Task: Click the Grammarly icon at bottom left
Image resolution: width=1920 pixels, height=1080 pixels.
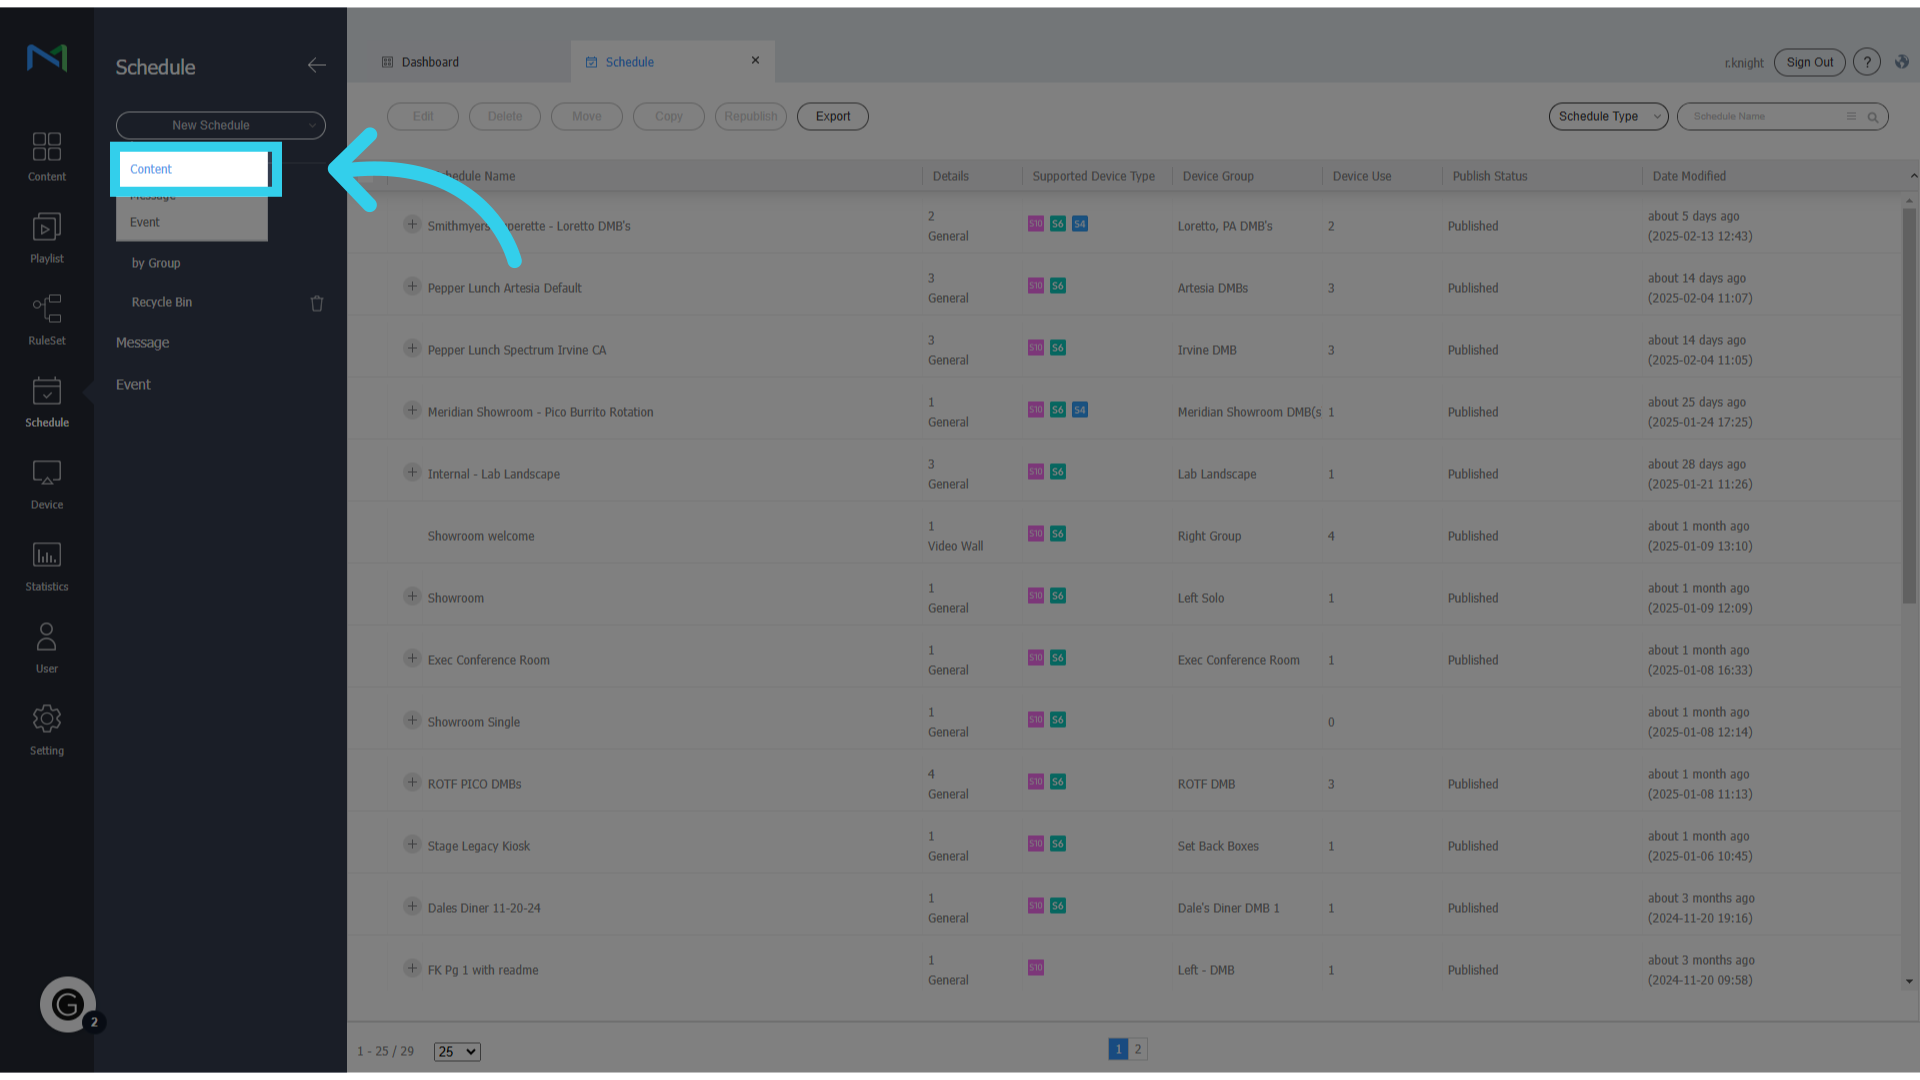Action: pyautogui.click(x=68, y=1004)
